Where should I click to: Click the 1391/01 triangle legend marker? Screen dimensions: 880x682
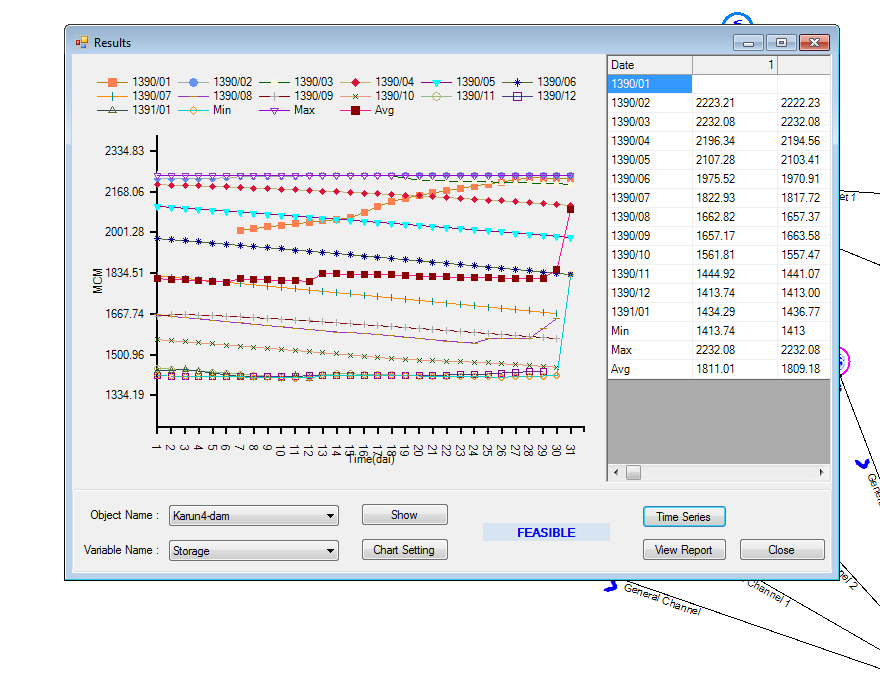pos(112,110)
